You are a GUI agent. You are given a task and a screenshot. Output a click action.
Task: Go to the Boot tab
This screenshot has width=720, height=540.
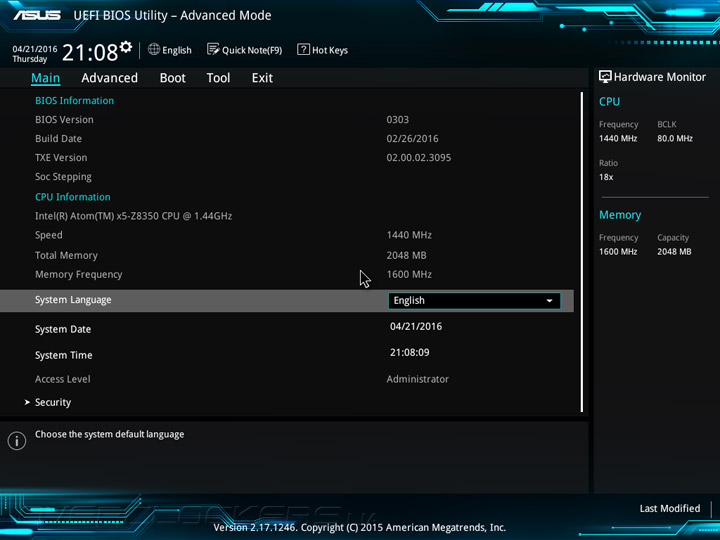pos(173,78)
